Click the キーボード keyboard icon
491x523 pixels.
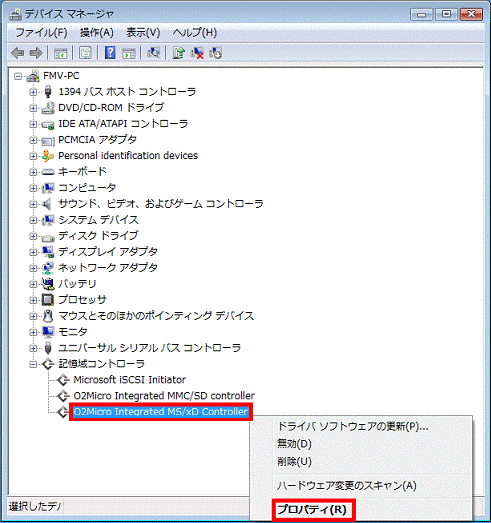48,172
